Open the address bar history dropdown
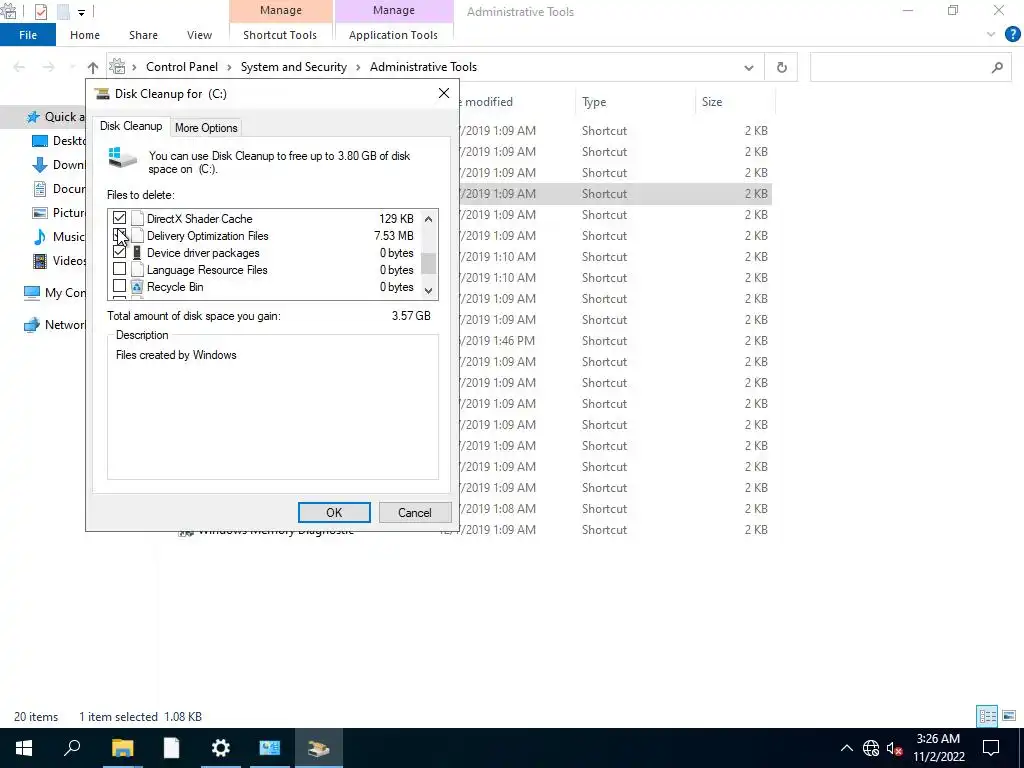Image resolution: width=1024 pixels, height=768 pixels. tap(749, 67)
